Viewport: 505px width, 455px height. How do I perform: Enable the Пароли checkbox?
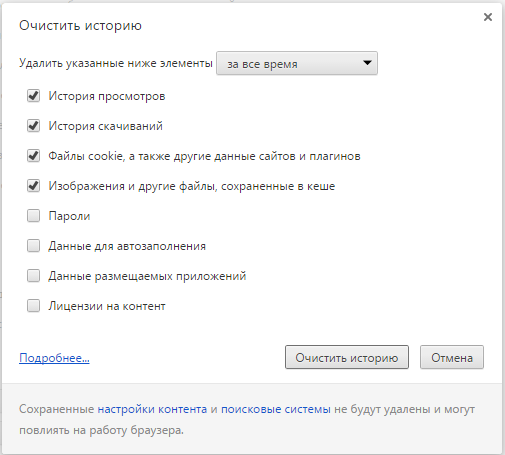(x=33, y=216)
